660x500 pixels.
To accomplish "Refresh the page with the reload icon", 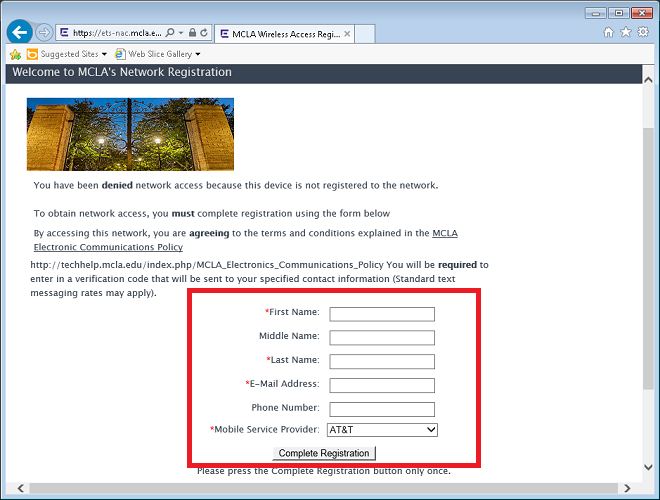I will click(x=204, y=32).
